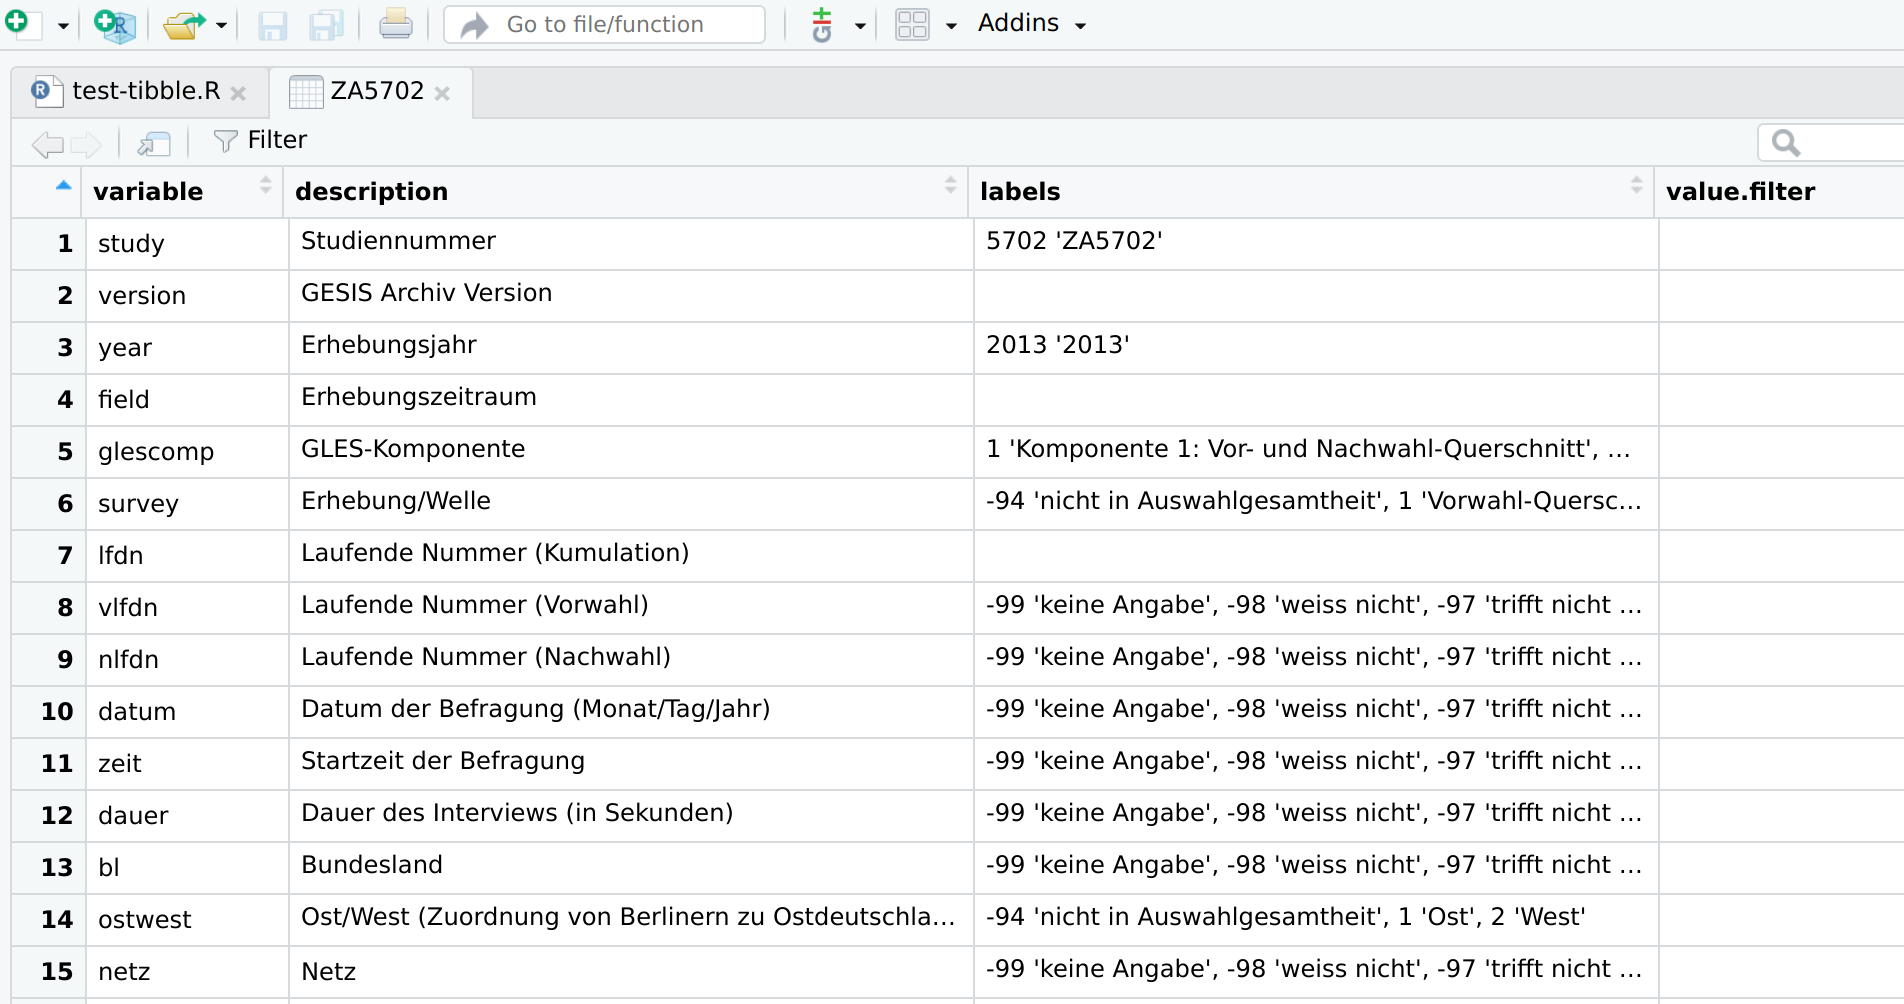Open the Addins dropdown
Screen dimensions: 1904x1004
tap(1030, 23)
